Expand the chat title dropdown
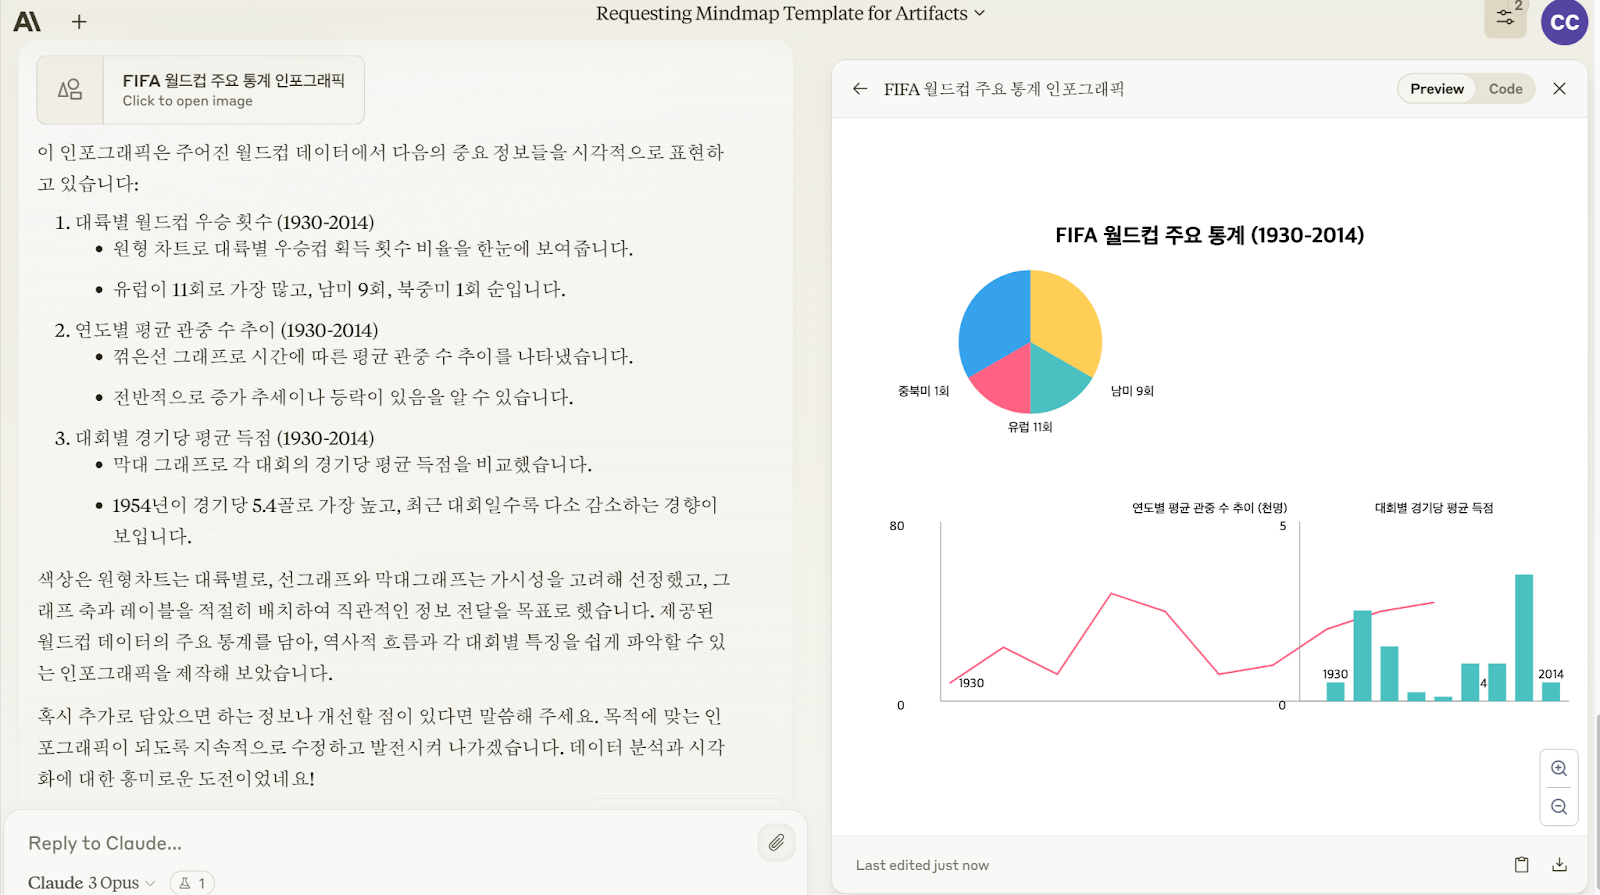The height and width of the screenshot is (895, 1600). tap(980, 13)
